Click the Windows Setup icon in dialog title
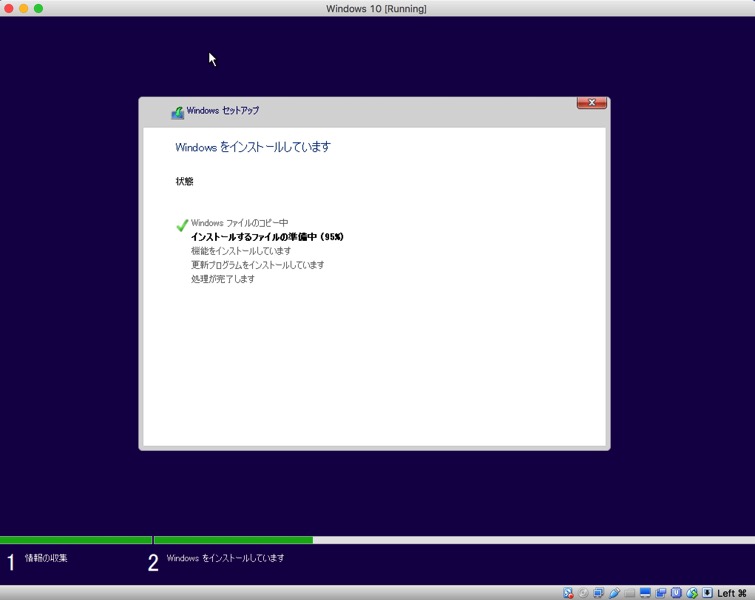The width and height of the screenshot is (755, 600). click(x=178, y=113)
